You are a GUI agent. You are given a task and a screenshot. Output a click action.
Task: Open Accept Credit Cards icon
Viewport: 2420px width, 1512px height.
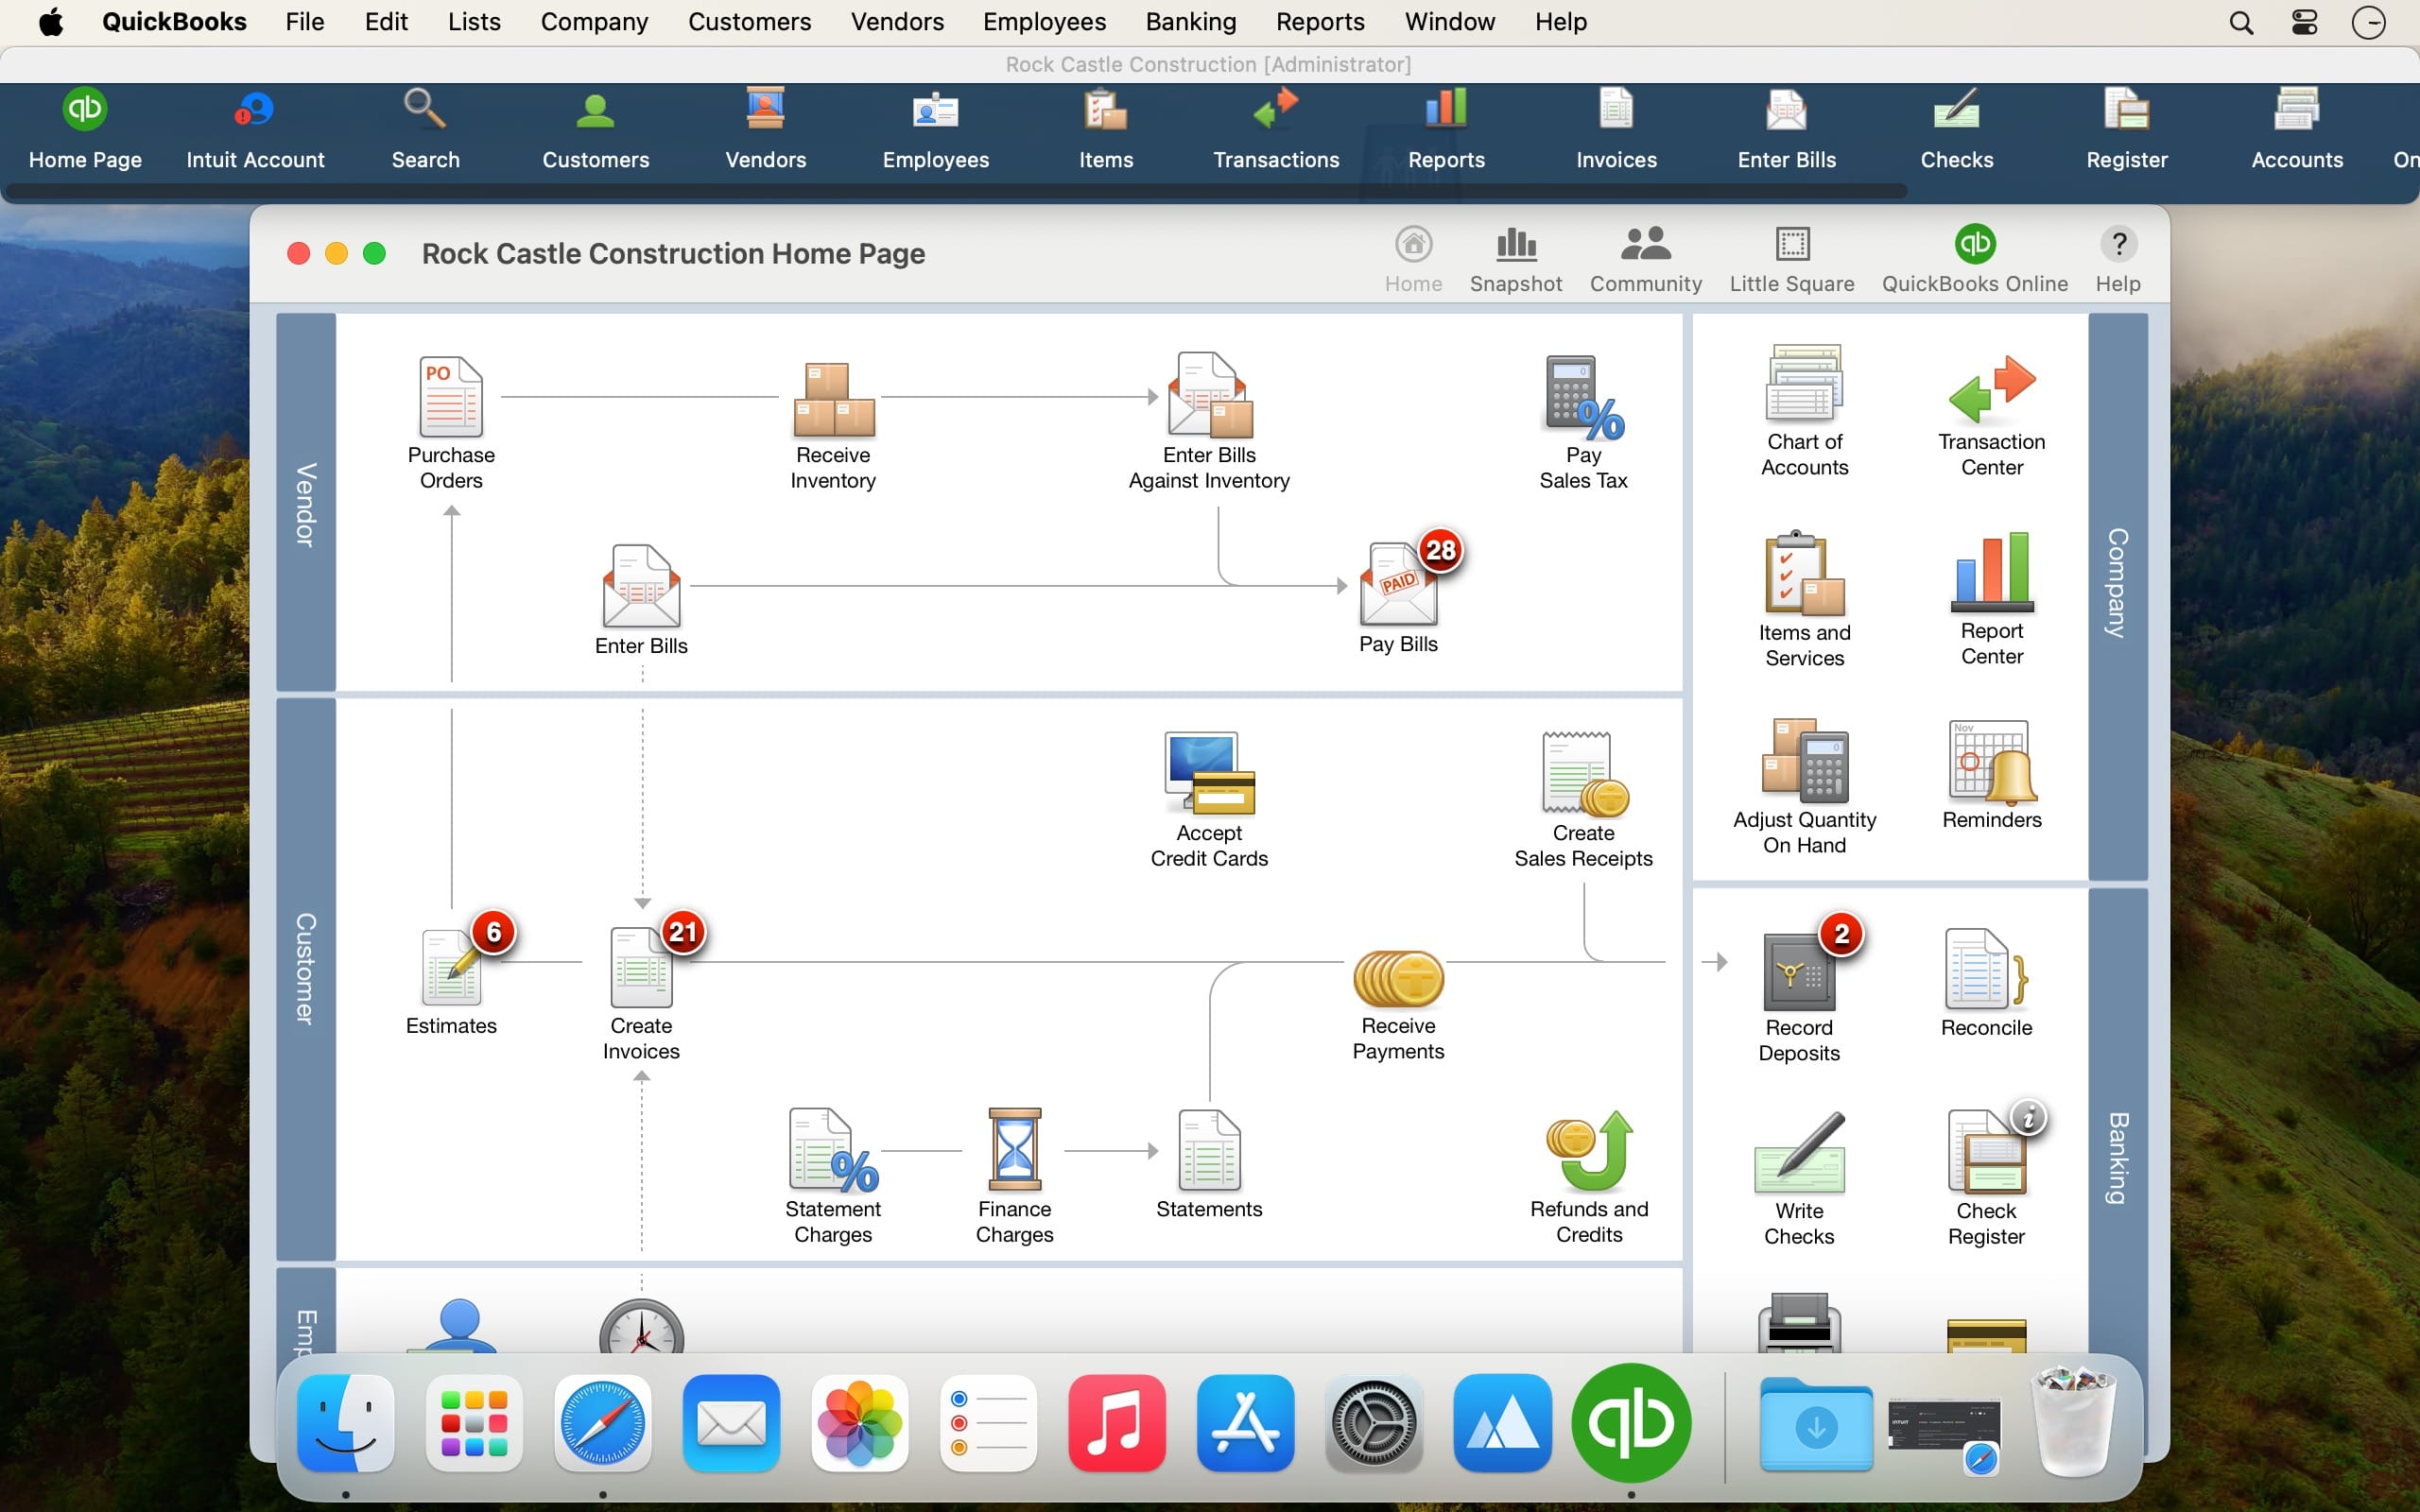coord(1209,773)
